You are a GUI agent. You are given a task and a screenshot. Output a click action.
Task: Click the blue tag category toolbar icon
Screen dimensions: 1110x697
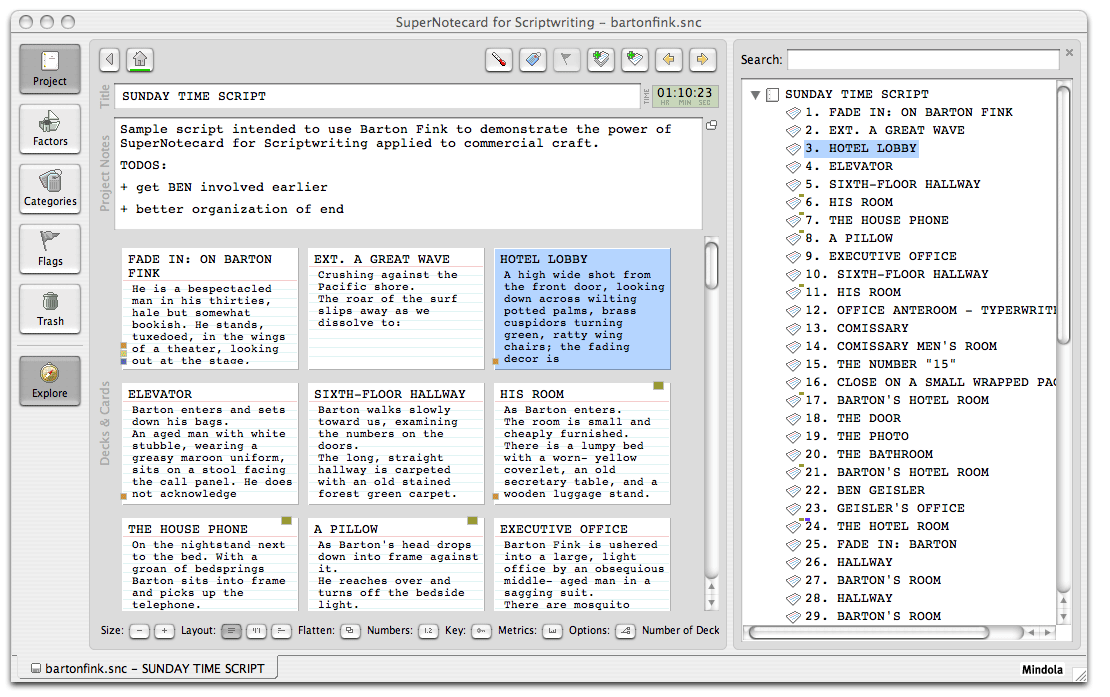click(533, 59)
